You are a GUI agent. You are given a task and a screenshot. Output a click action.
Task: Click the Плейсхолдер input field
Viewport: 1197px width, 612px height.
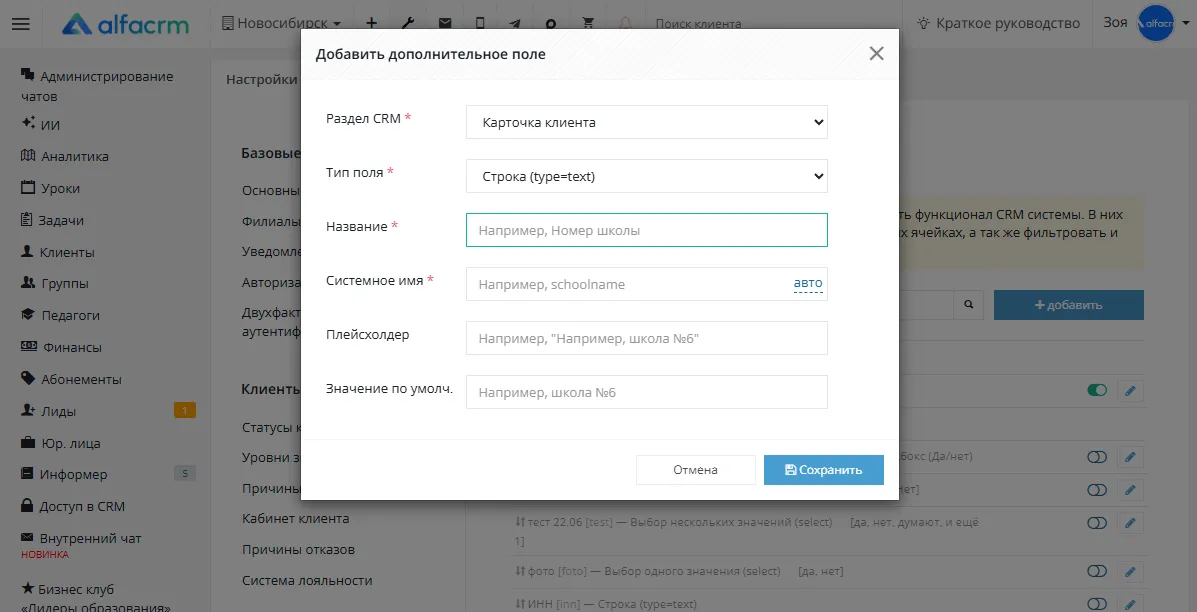[647, 338]
